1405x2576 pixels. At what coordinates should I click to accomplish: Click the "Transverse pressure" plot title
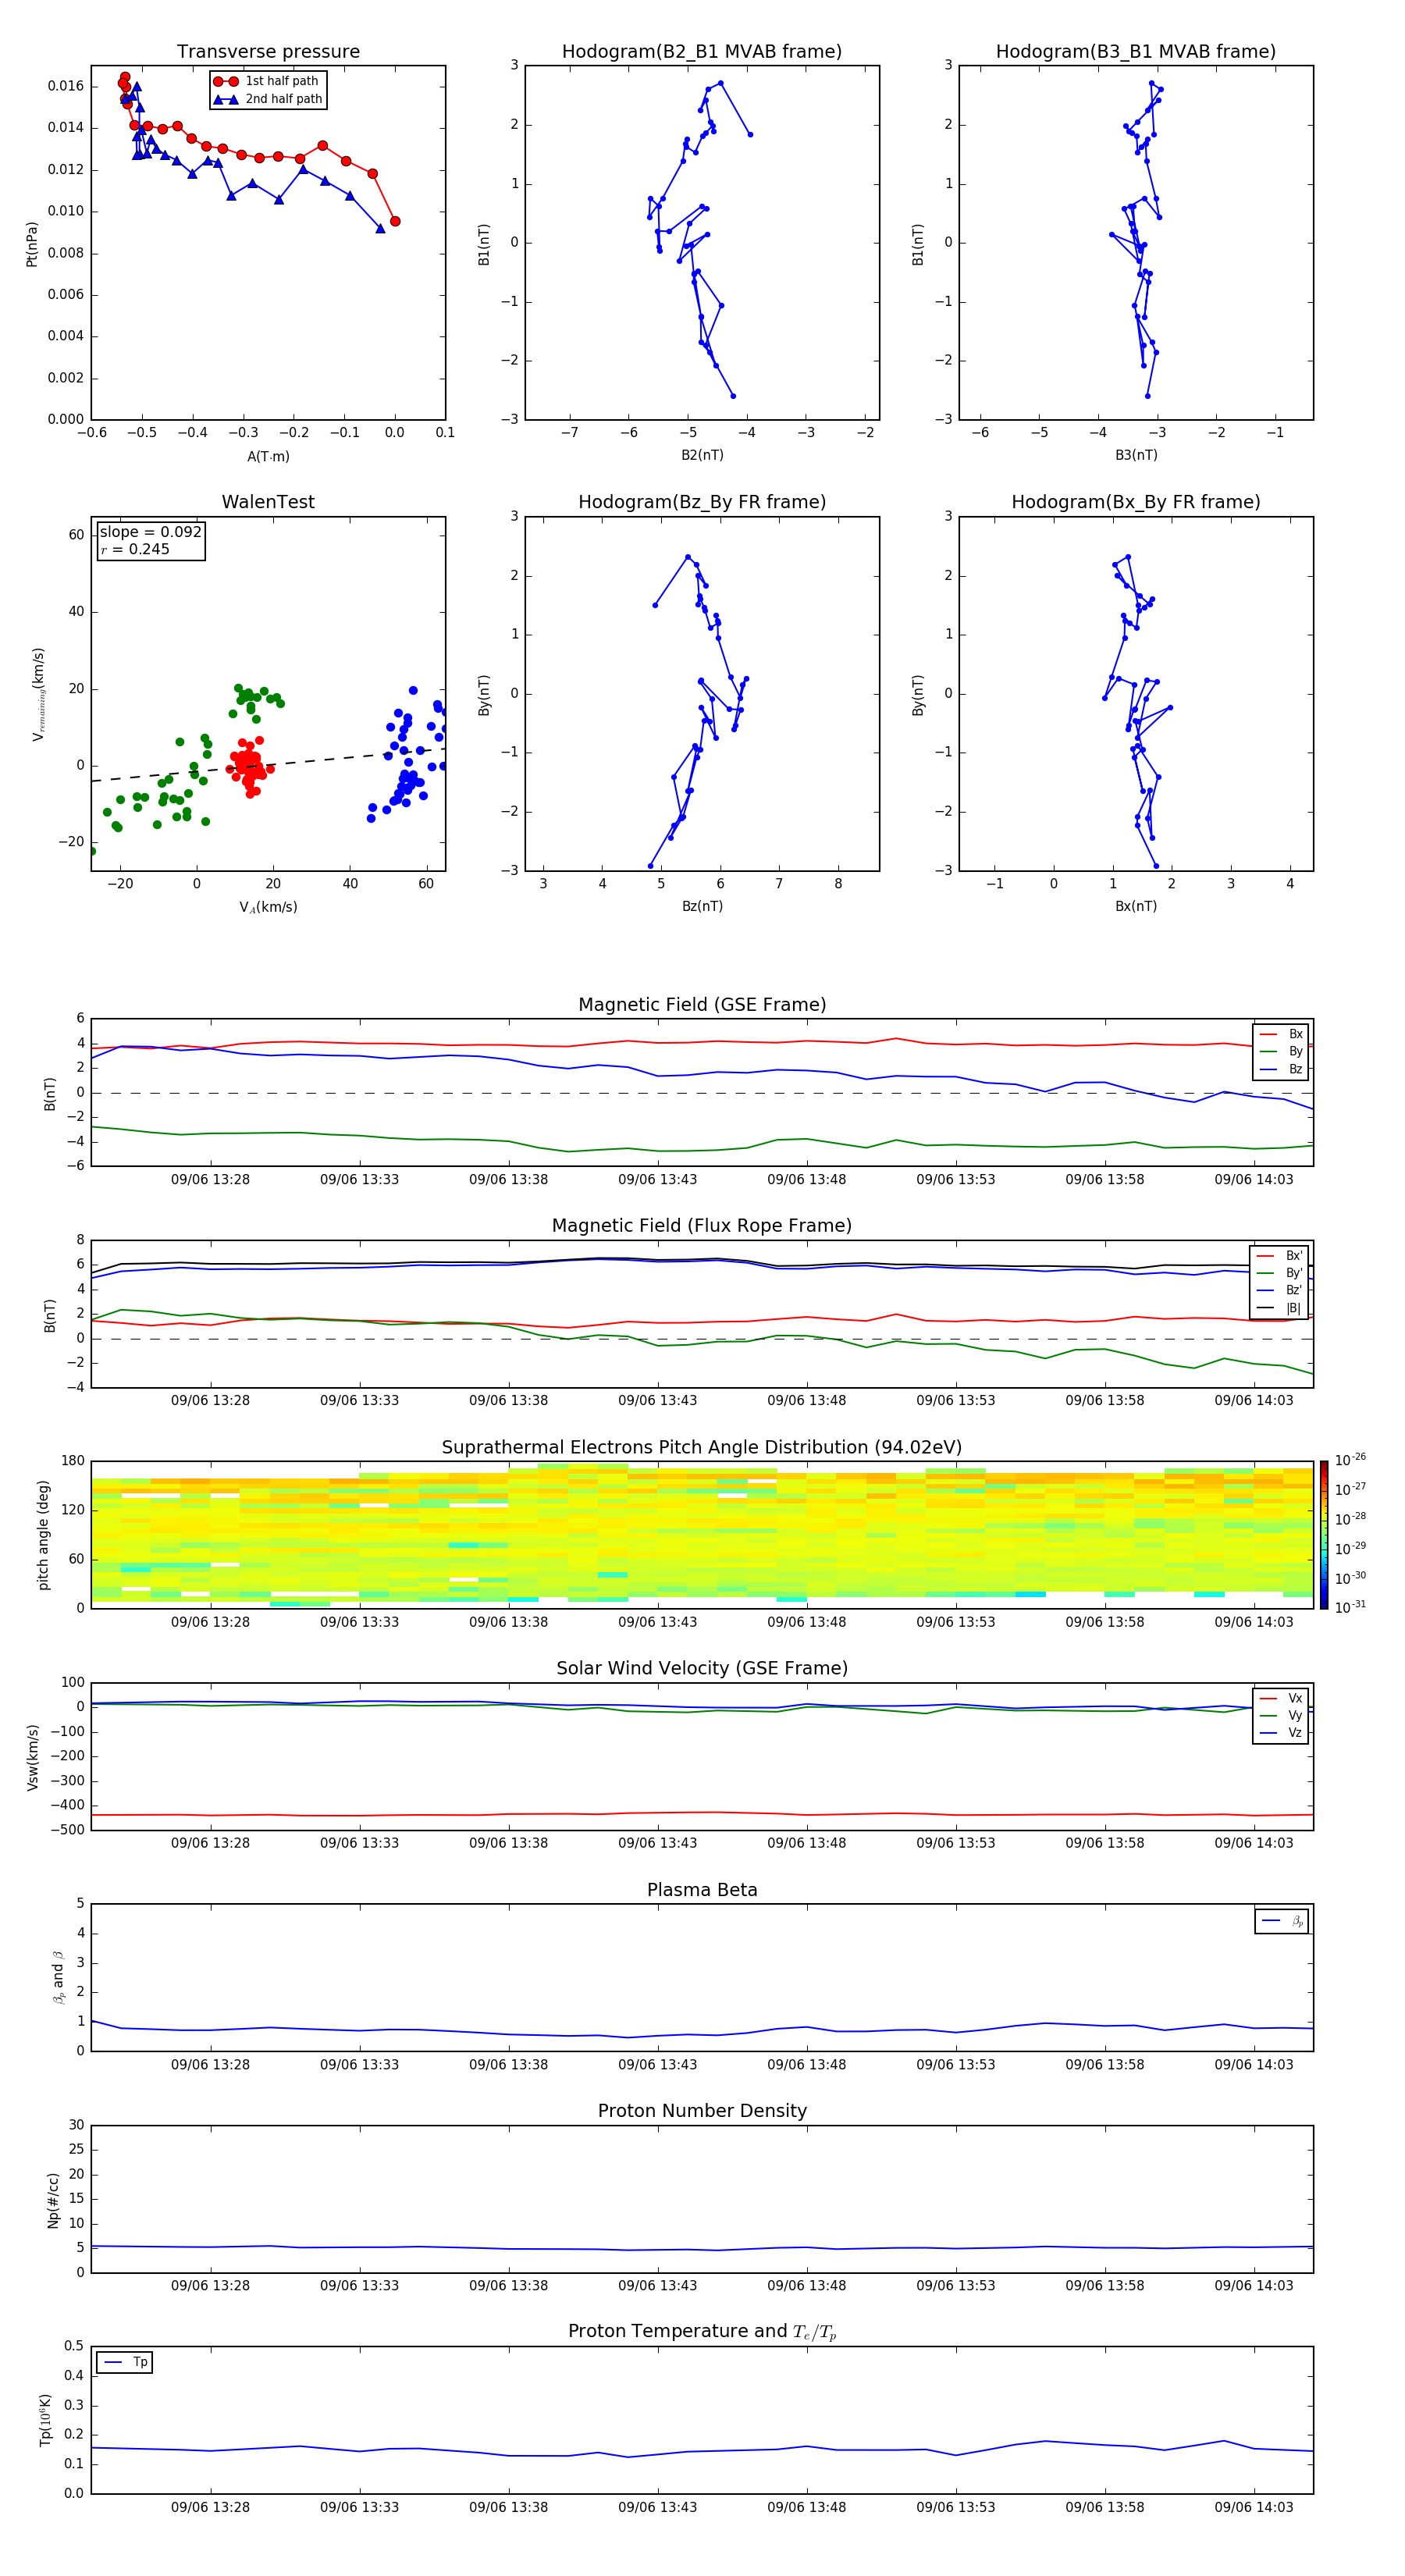click(268, 51)
